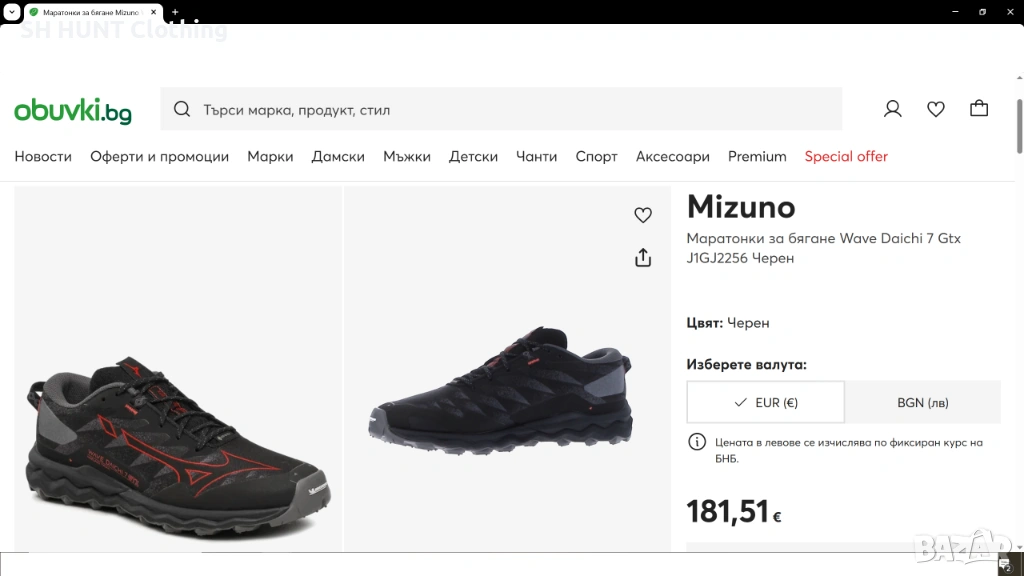The height and width of the screenshot is (576, 1024).
Task: Click the share product icon
Action: pyautogui.click(x=643, y=258)
